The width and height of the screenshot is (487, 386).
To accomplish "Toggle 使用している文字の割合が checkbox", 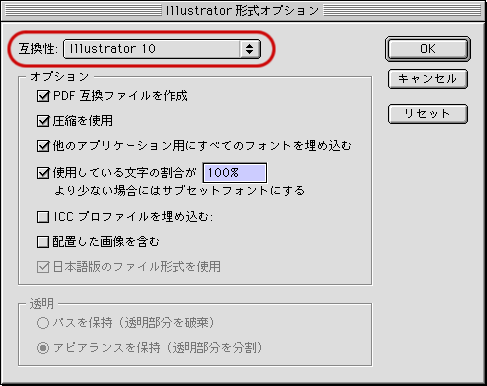I will click(43, 173).
